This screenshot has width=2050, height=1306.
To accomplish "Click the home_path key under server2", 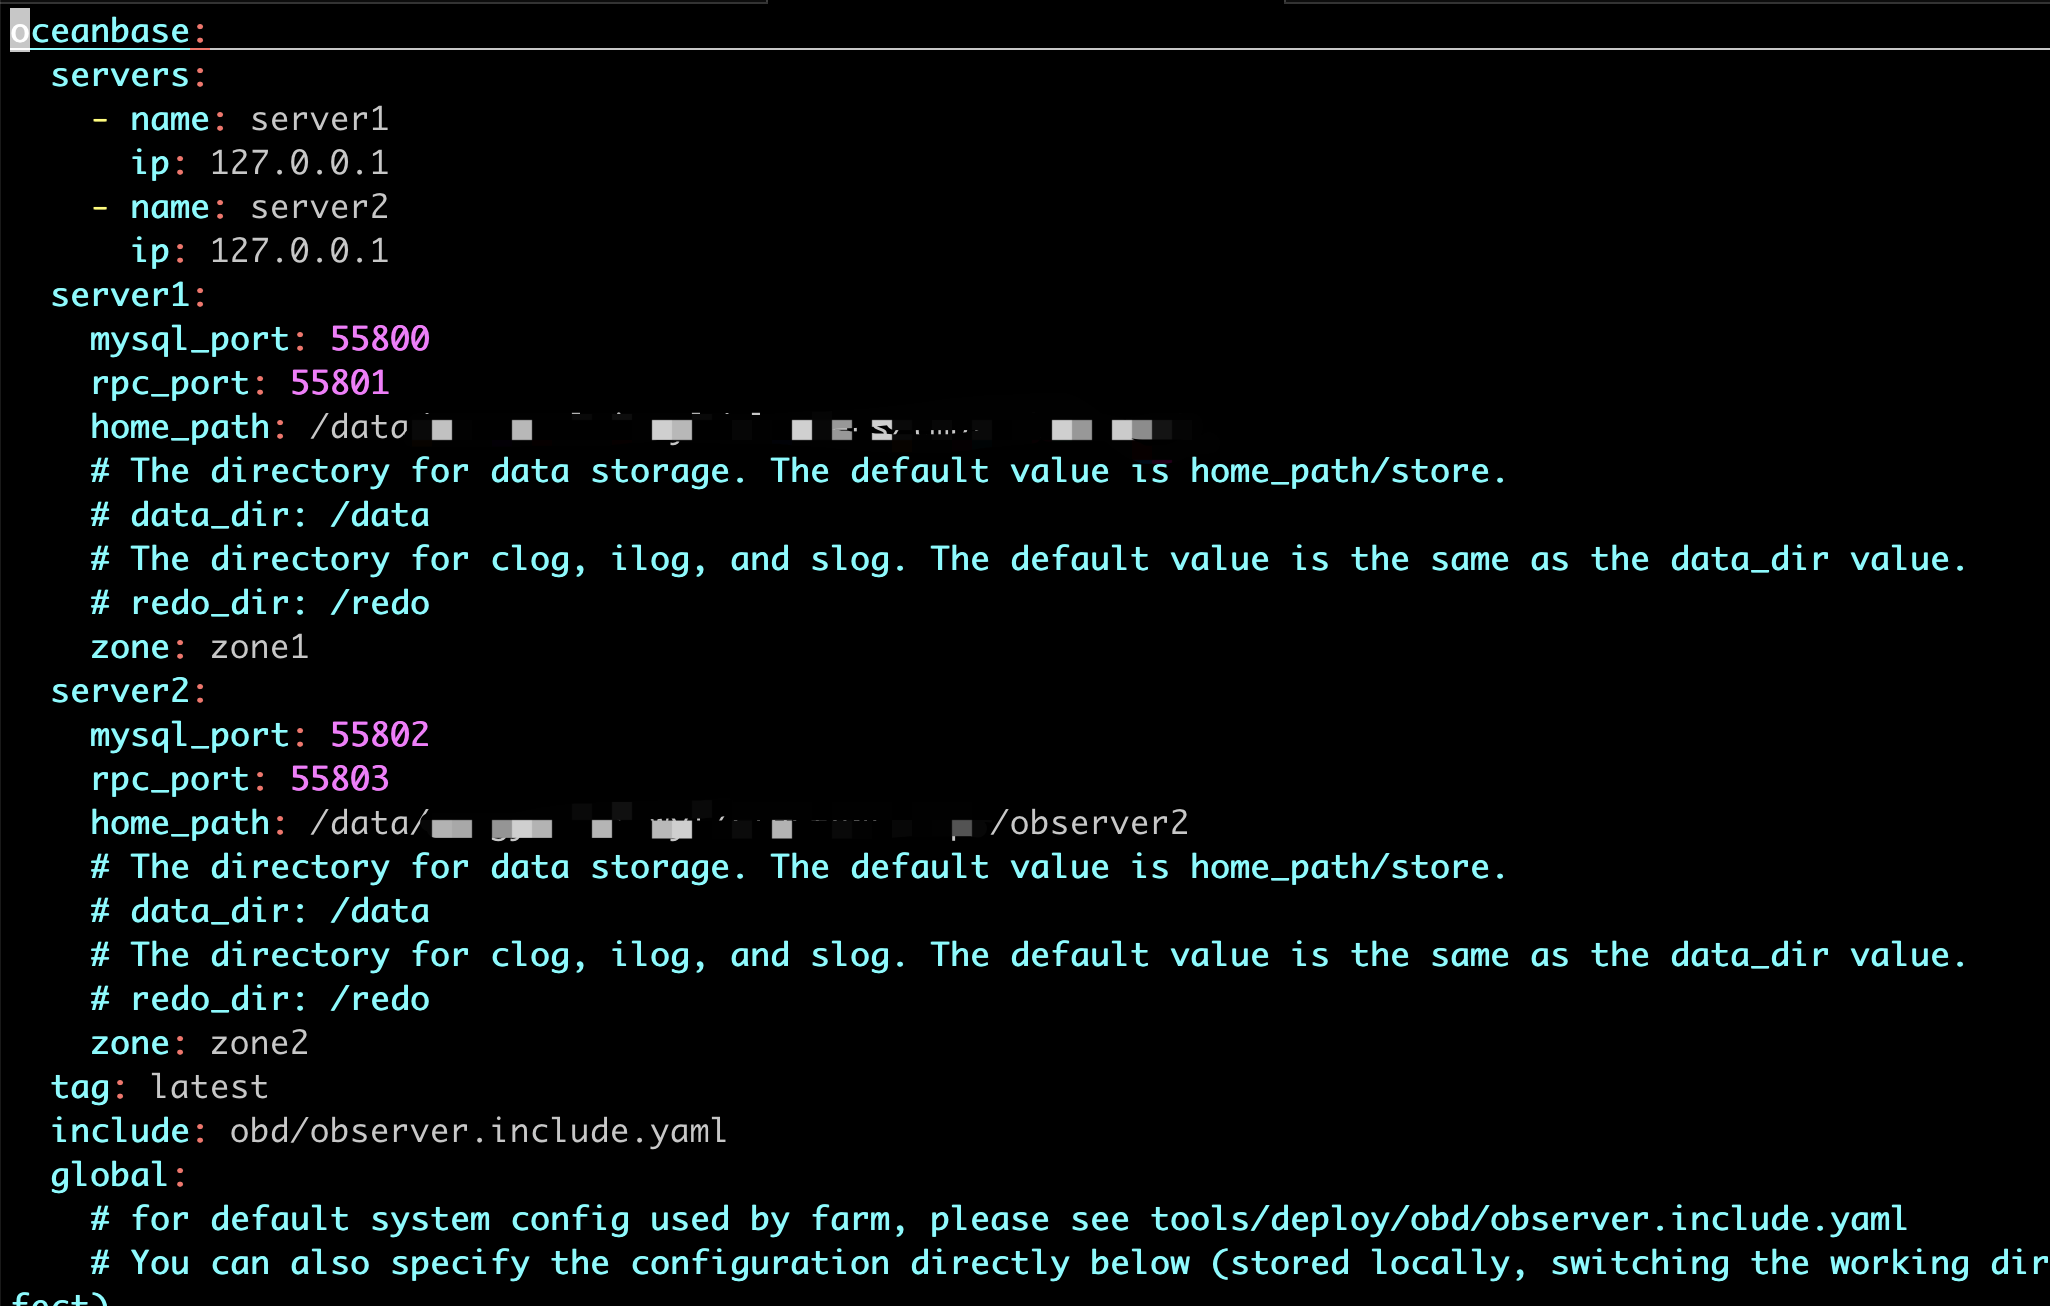I will click(180, 823).
